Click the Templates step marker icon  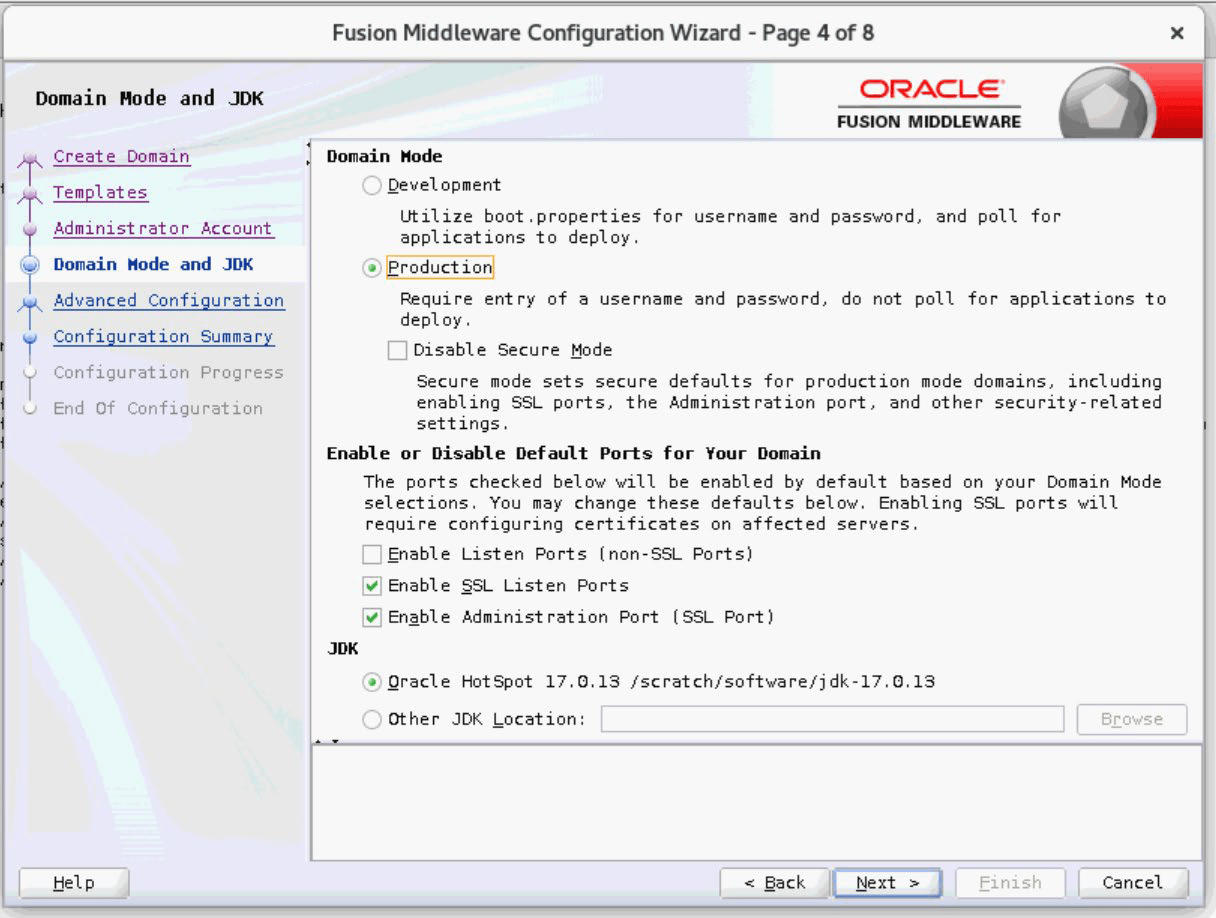click(x=30, y=194)
